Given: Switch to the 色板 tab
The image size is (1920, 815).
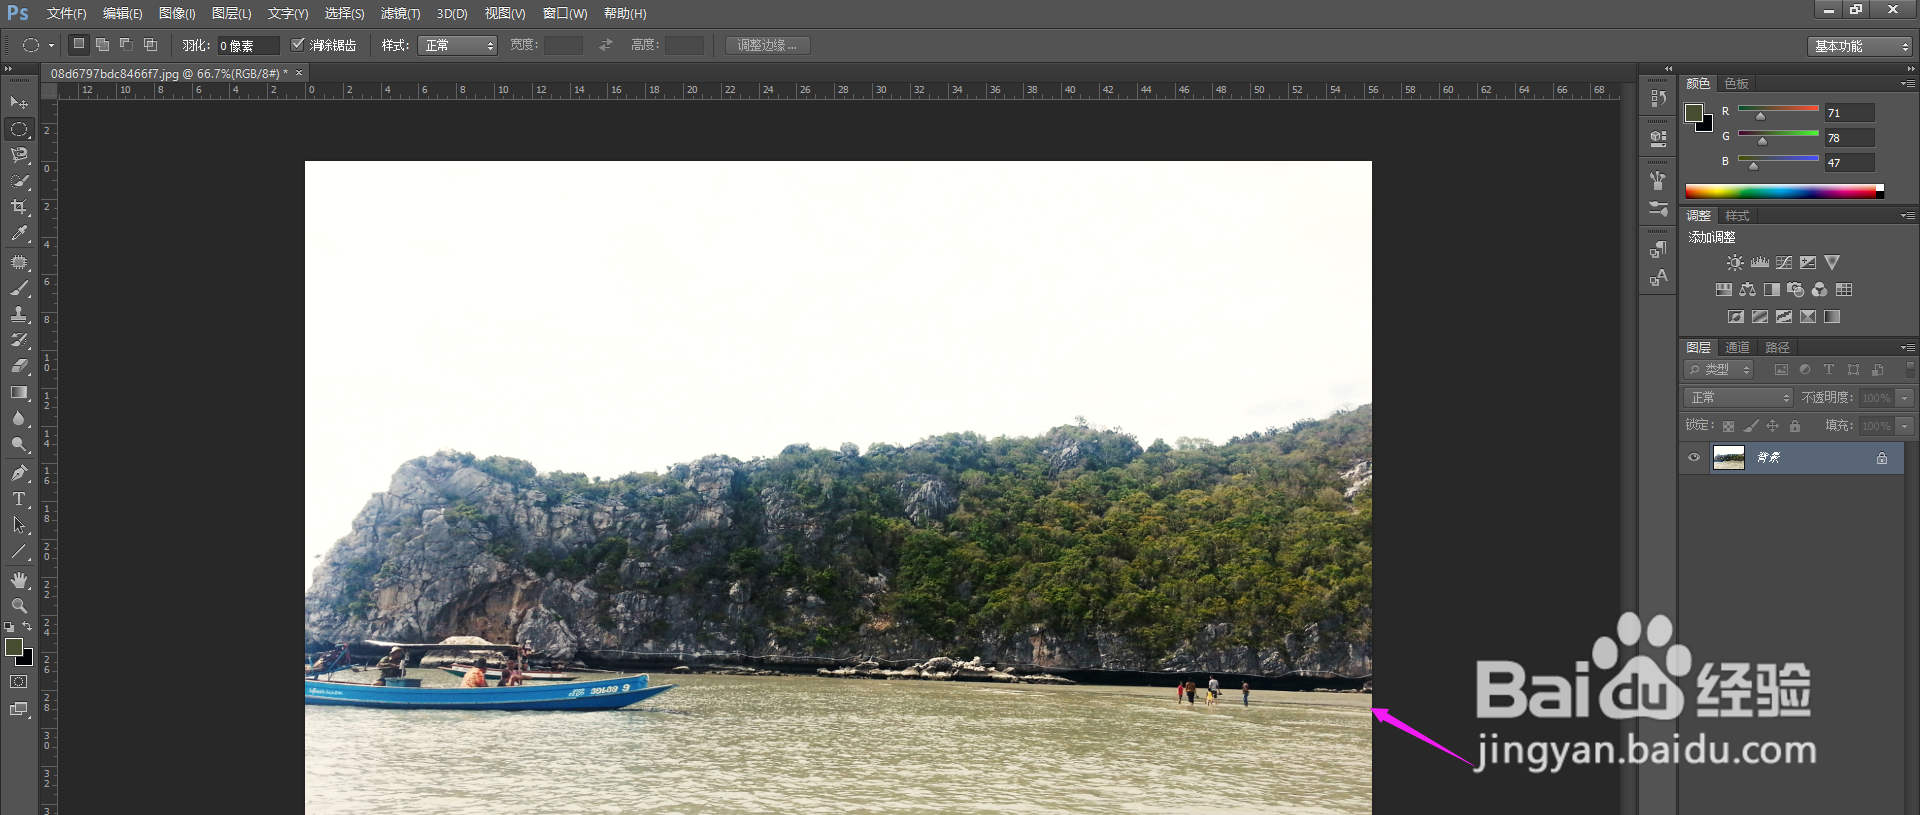Looking at the screenshot, I should click(1737, 84).
